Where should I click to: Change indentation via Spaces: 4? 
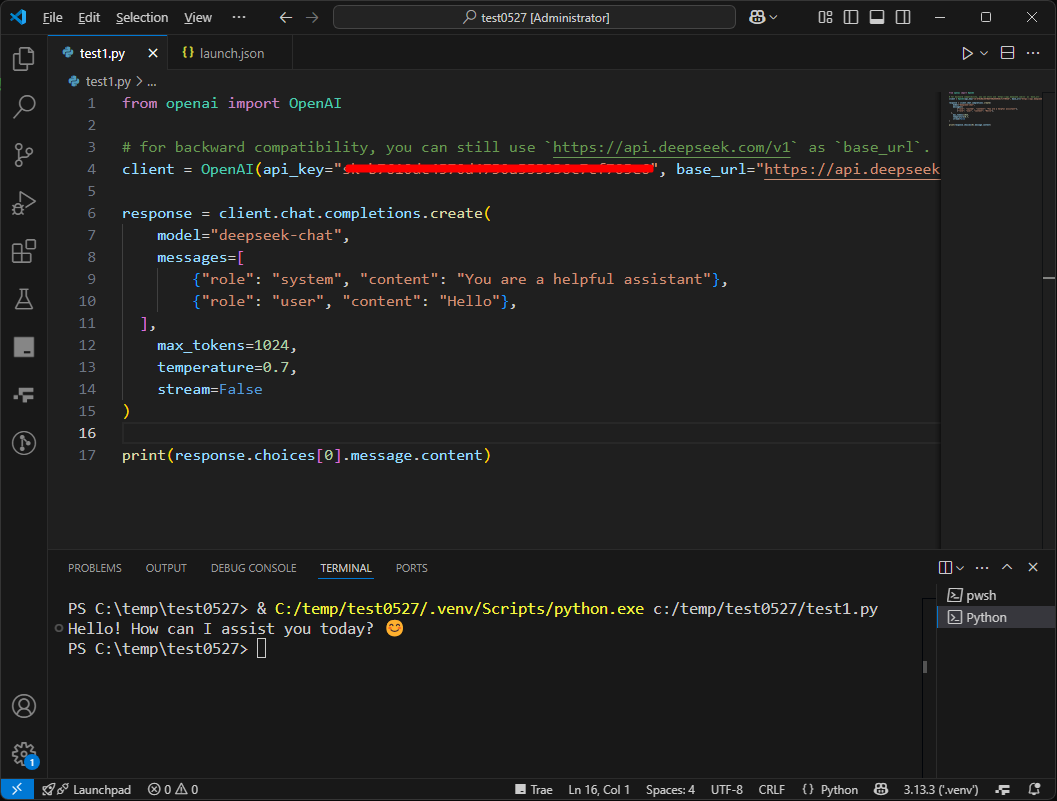[x=670, y=790]
